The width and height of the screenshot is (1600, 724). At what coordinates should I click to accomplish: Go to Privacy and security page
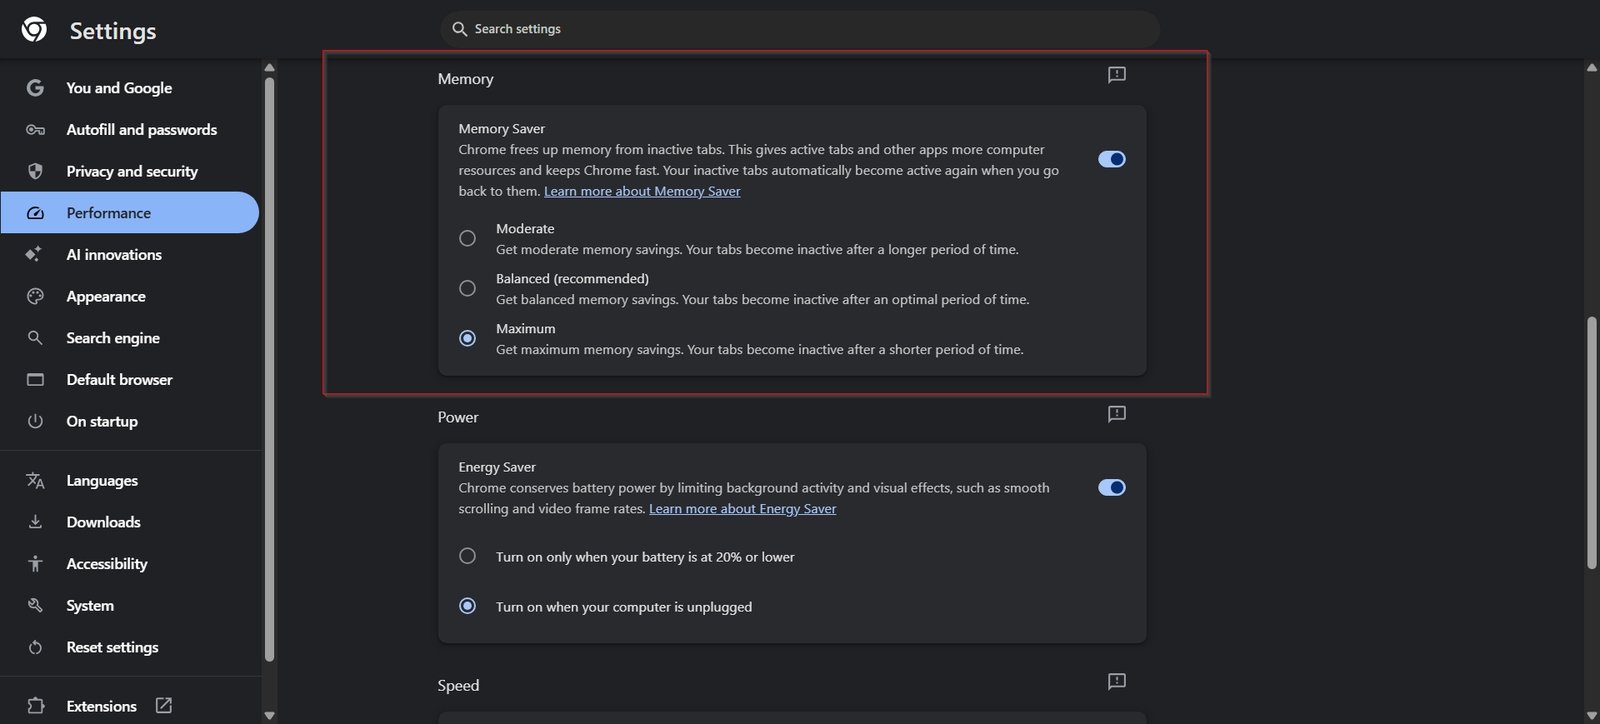(x=130, y=171)
